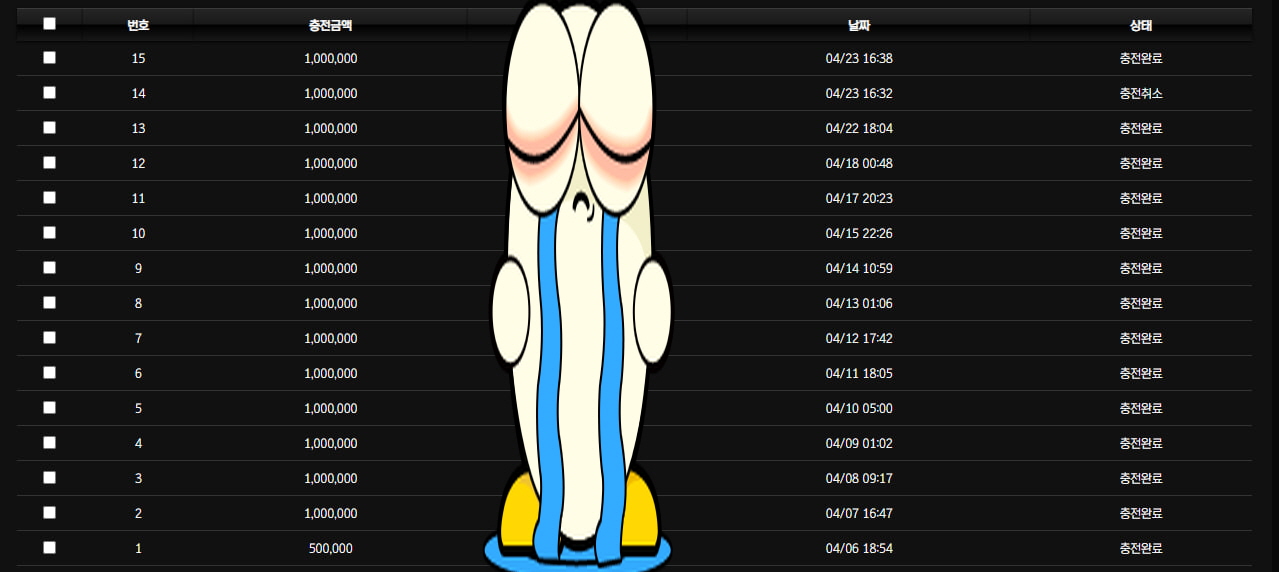Click the 번호 column header

[138, 25]
